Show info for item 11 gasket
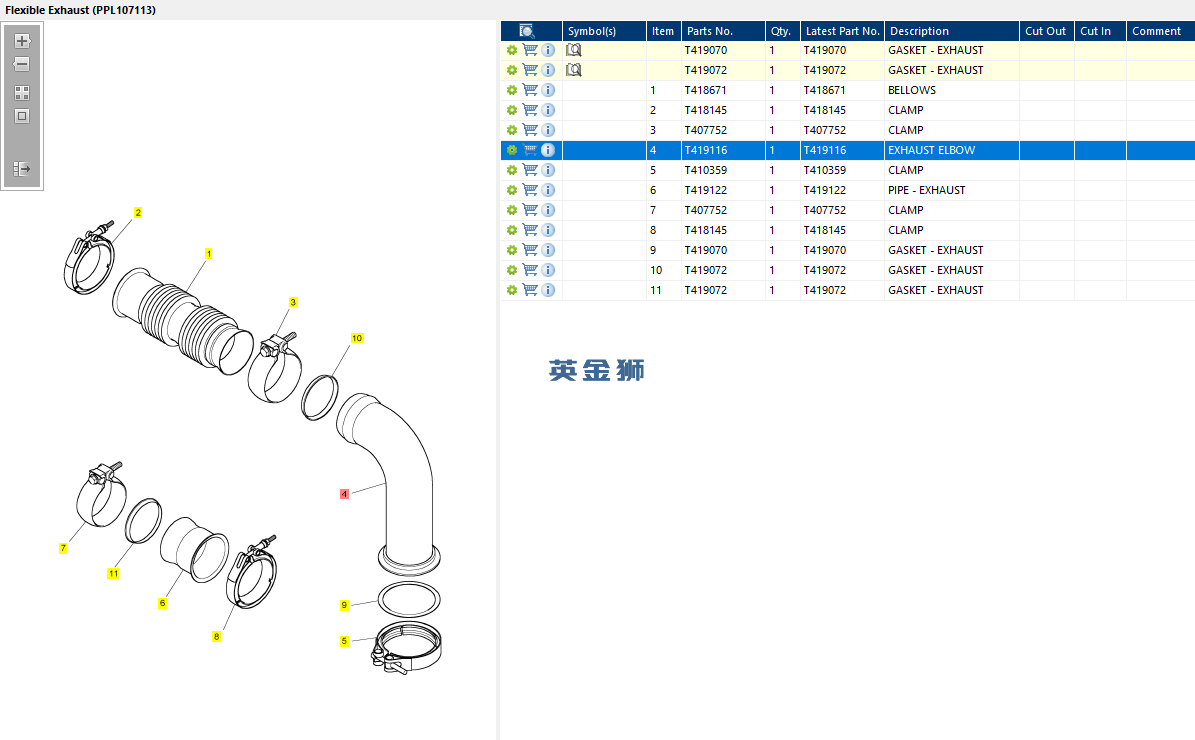The image size is (1195, 740). pyautogui.click(x=548, y=290)
